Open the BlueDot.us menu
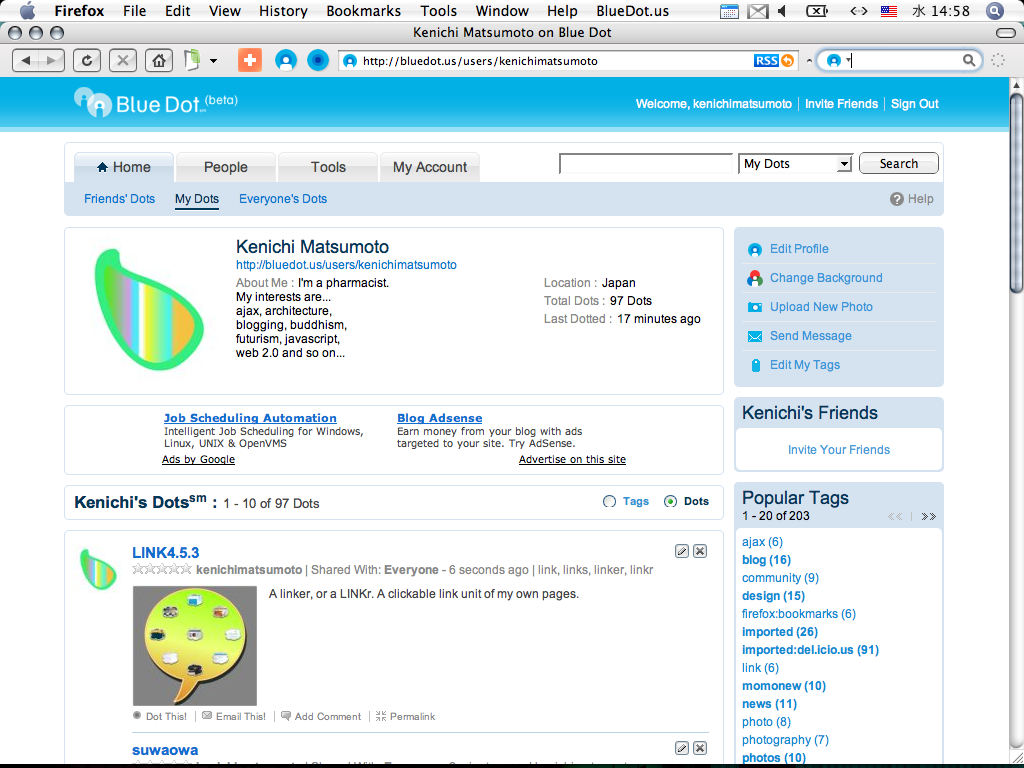This screenshot has height=768, width=1024. [x=633, y=11]
